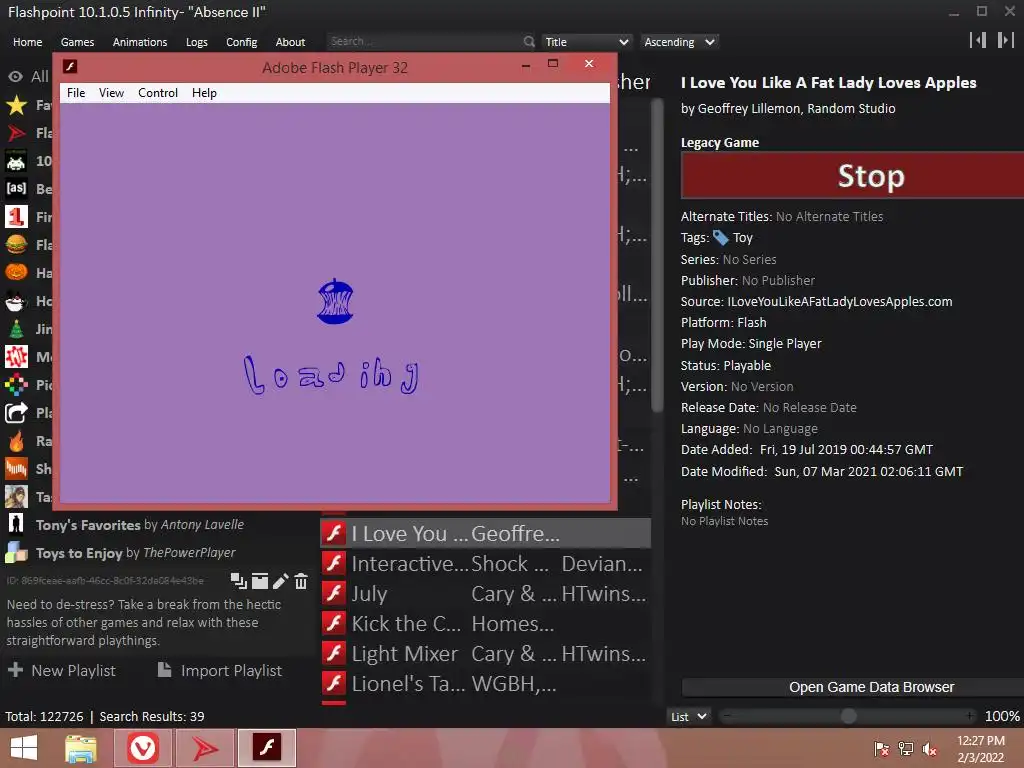Image resolution: width=1024 pixels, height=768 pixels.
Task: Open Flash Player File menu
Action: click(76, 93)
